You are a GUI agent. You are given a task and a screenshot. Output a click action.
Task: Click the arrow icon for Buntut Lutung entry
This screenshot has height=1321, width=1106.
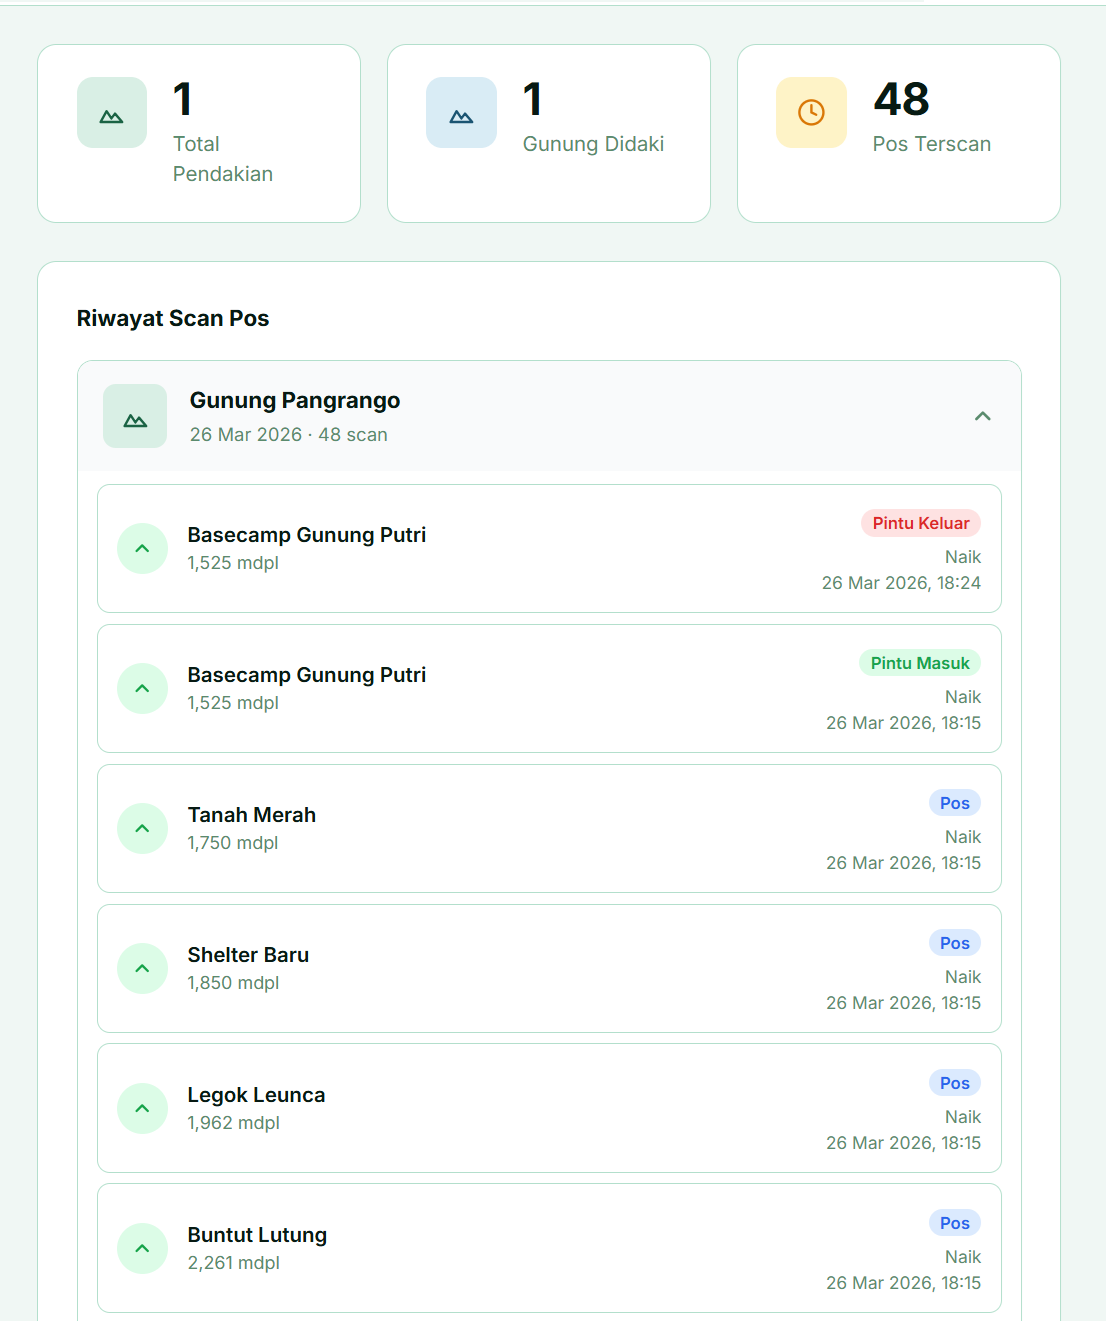coord(142,1248)
